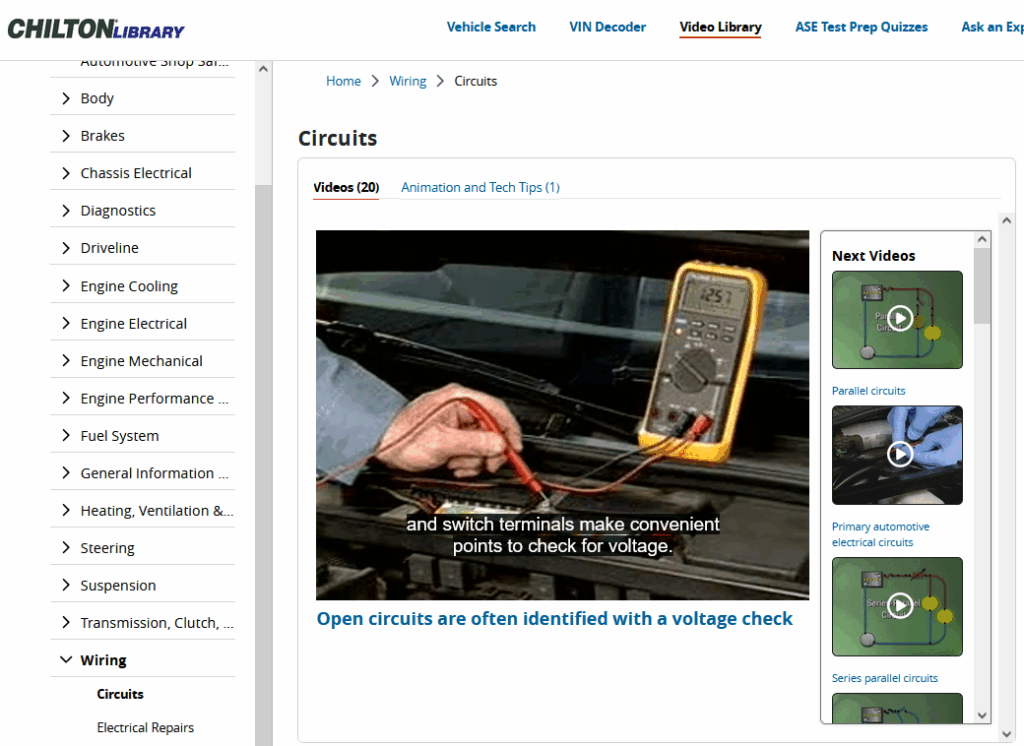Screen dimensions: 1024x746
Task: Switch to the Videos (20) tab
Action: (x=346, y=187)
